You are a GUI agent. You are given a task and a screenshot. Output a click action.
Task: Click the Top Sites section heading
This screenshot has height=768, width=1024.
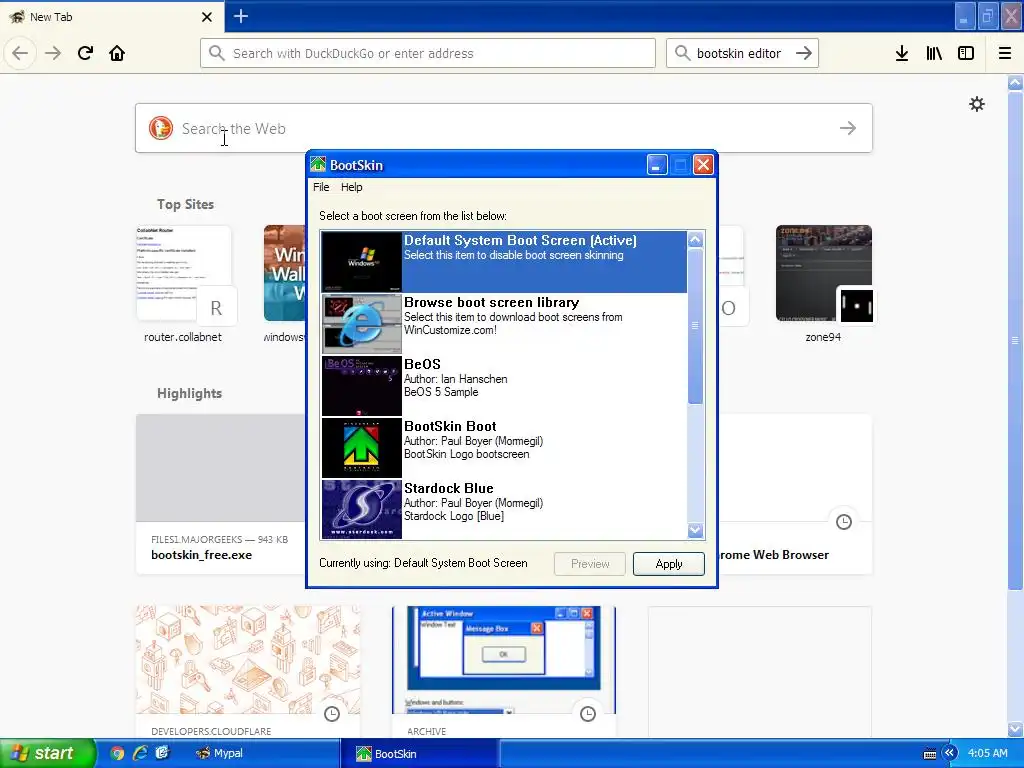185,204
